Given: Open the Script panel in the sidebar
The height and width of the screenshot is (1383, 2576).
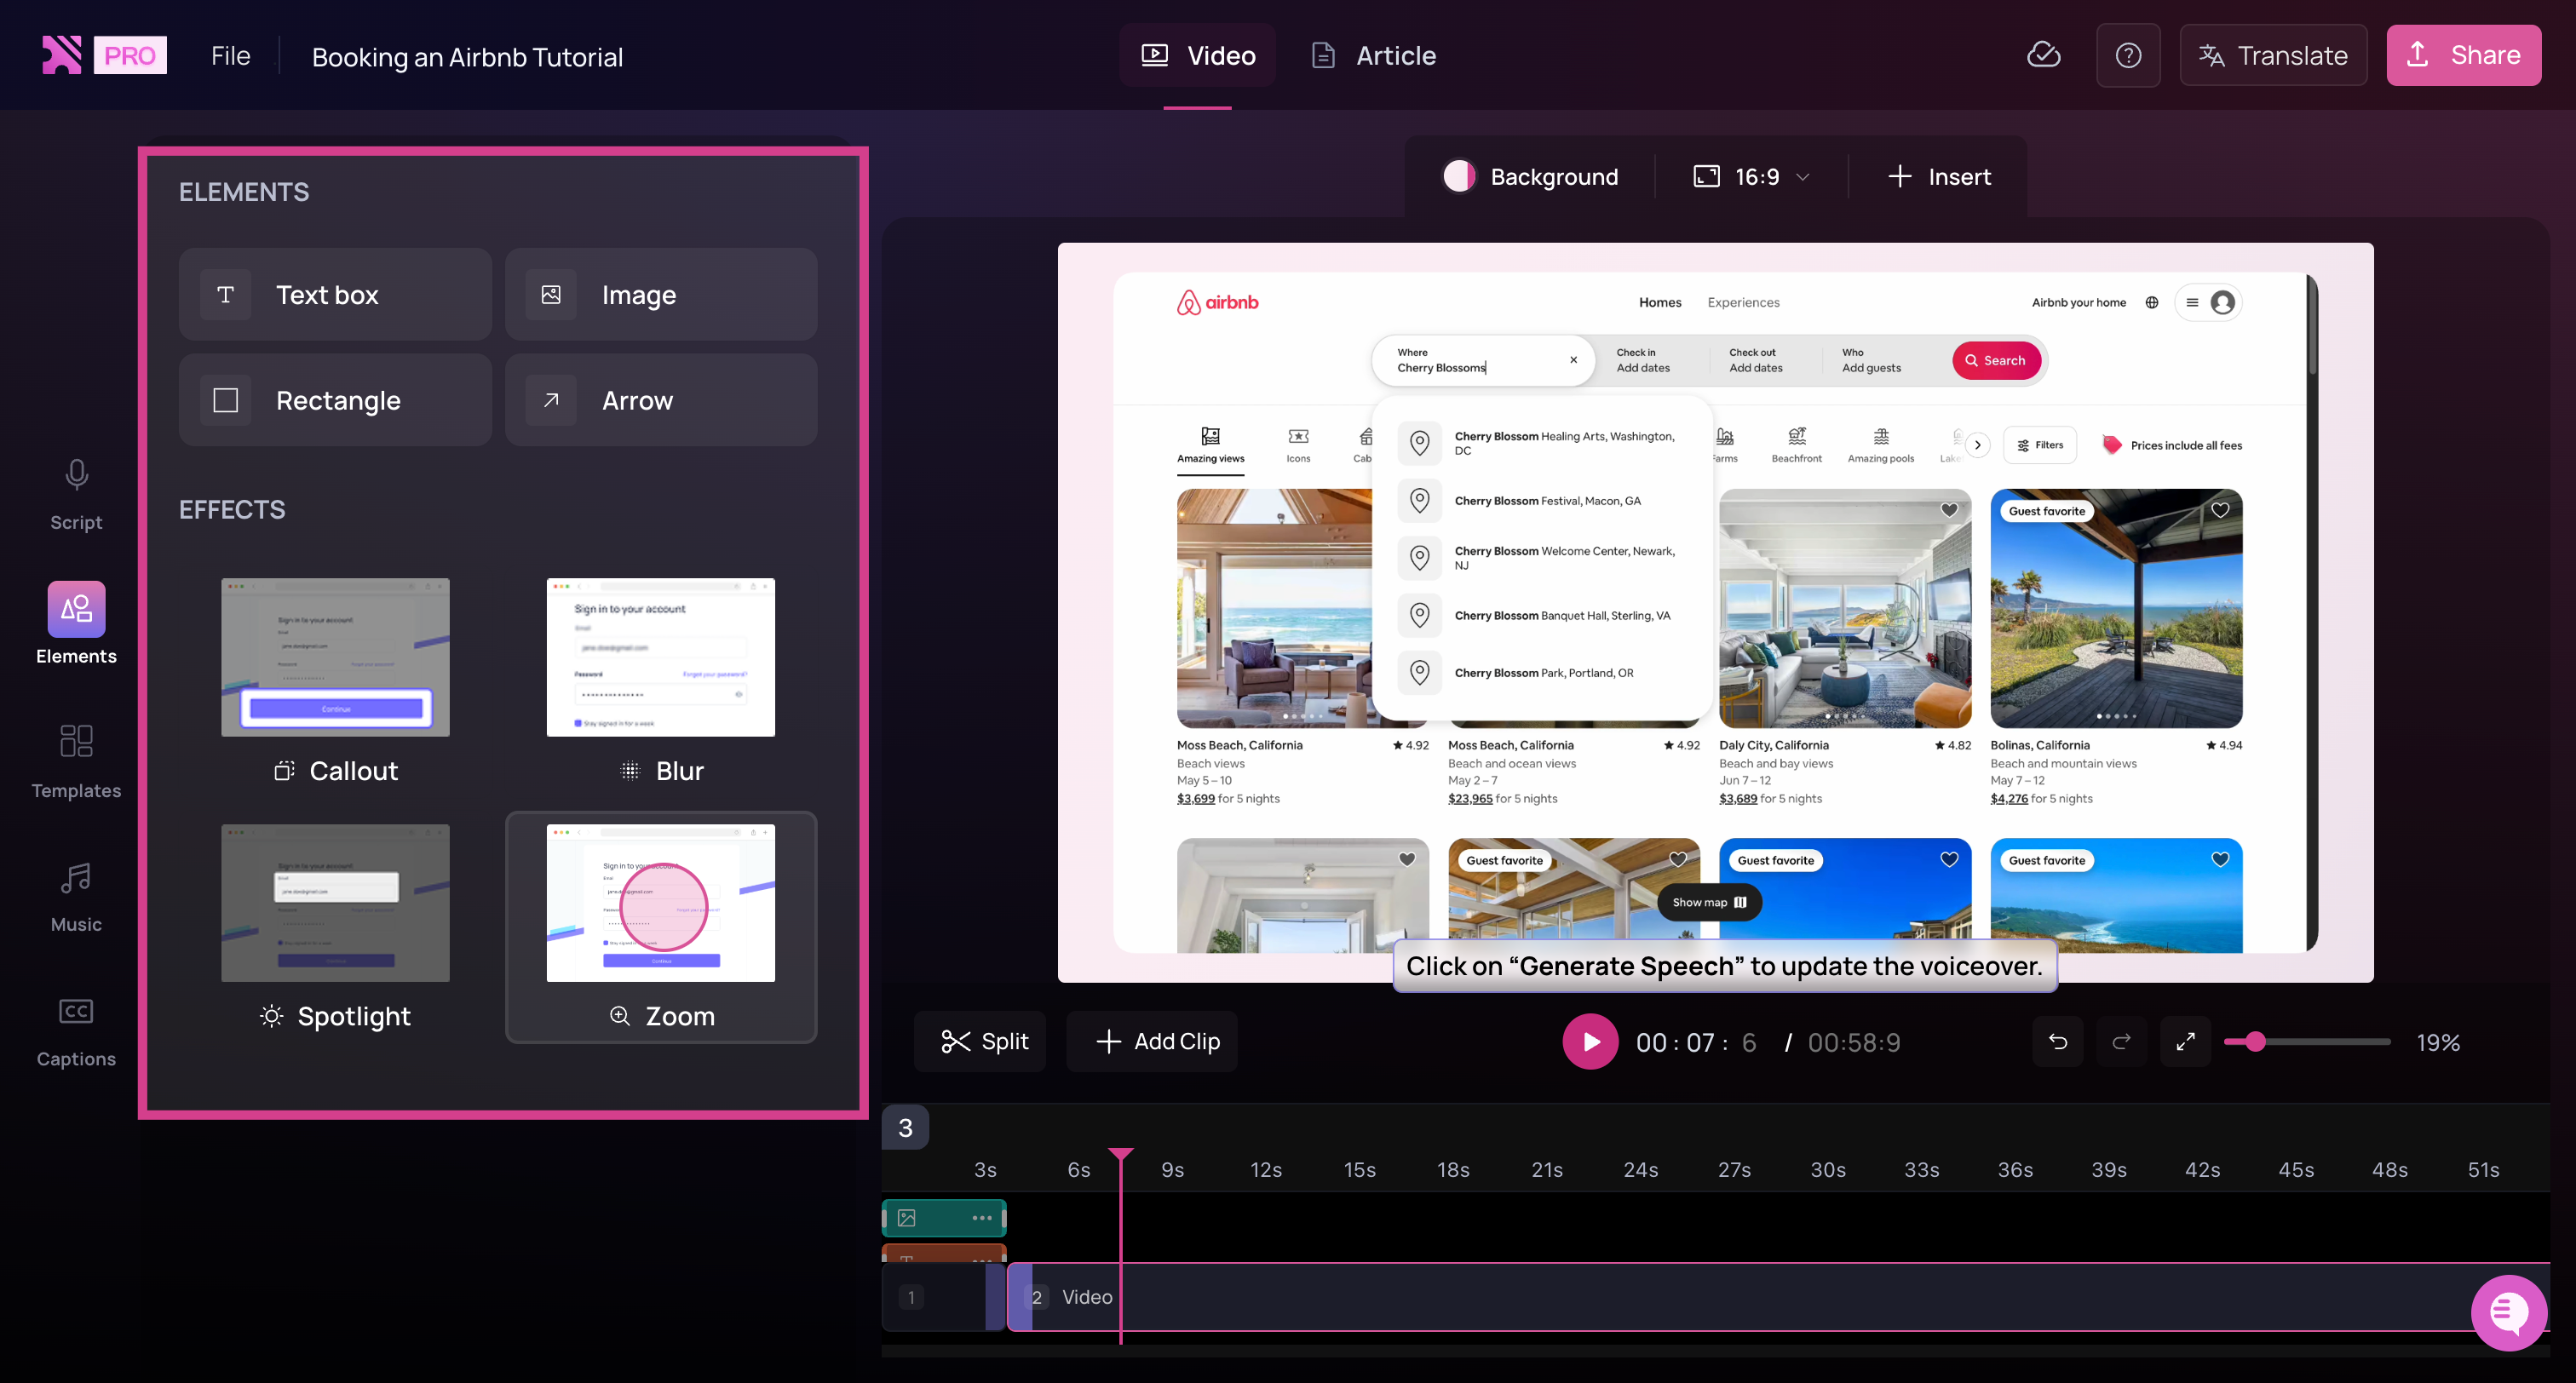Looking at the screenshot, I should click(76, 494).
